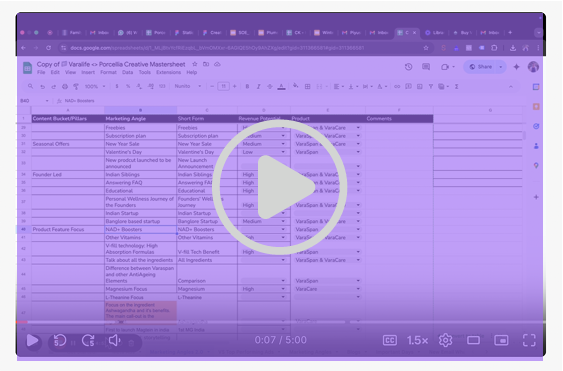Skip forward 5 seconds in the video
Screen dimensions: 563x371
(x=88, y=340)
